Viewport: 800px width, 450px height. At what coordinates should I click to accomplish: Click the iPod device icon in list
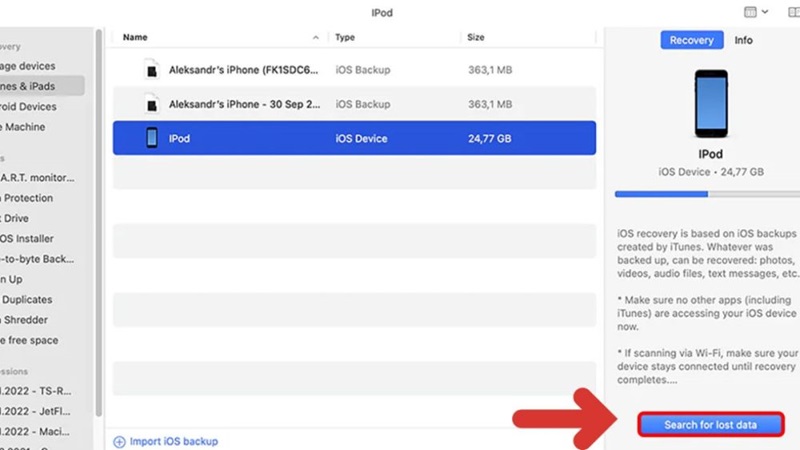[x=152, y=138]
